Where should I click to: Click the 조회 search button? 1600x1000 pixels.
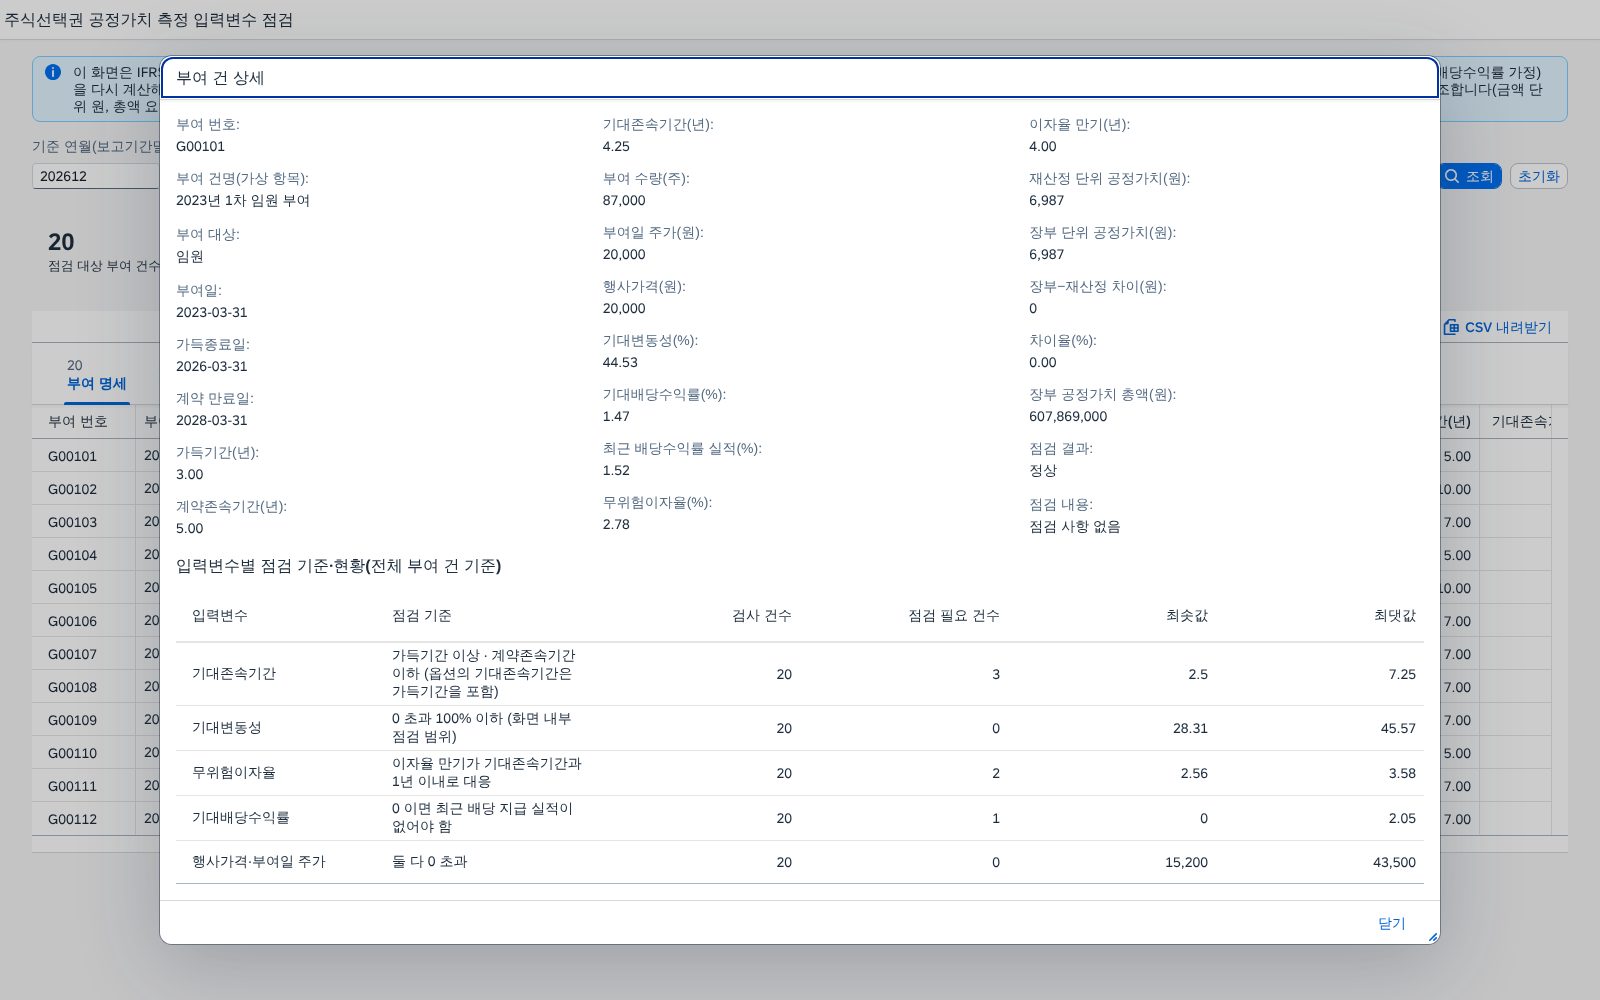1470,176
